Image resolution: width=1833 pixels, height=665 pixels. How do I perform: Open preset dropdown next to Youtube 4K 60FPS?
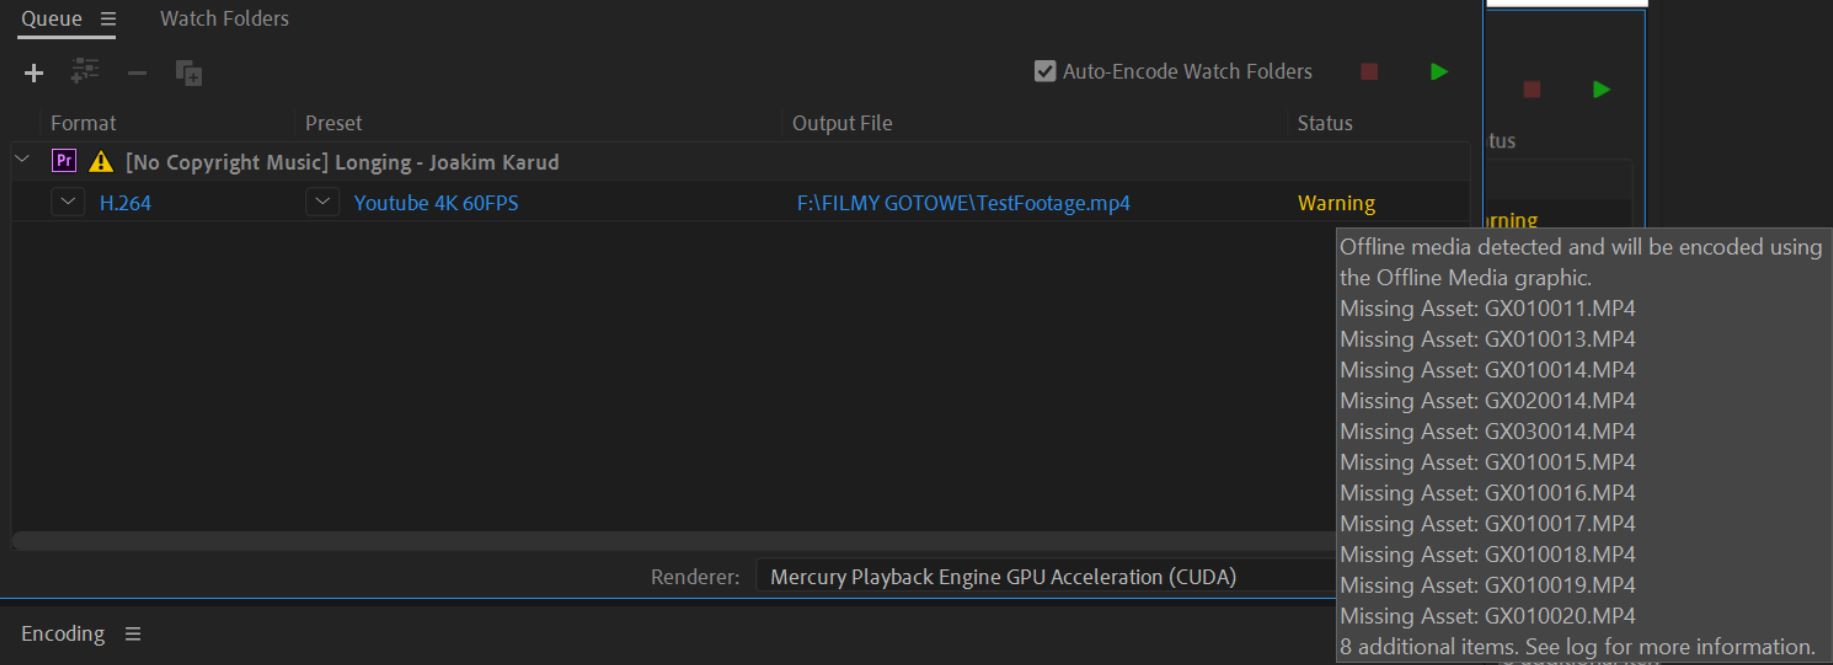coord(322,202)
